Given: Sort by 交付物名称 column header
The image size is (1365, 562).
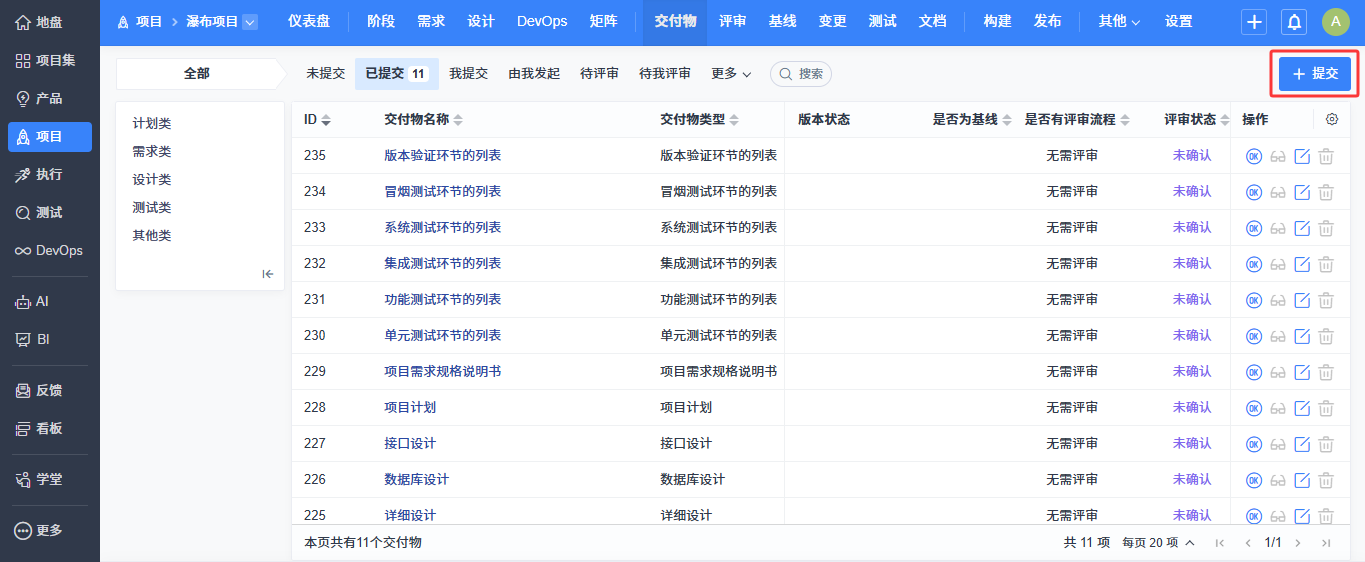Looking at the screenshot, I should pyautogui.click(x=423, y=120).
